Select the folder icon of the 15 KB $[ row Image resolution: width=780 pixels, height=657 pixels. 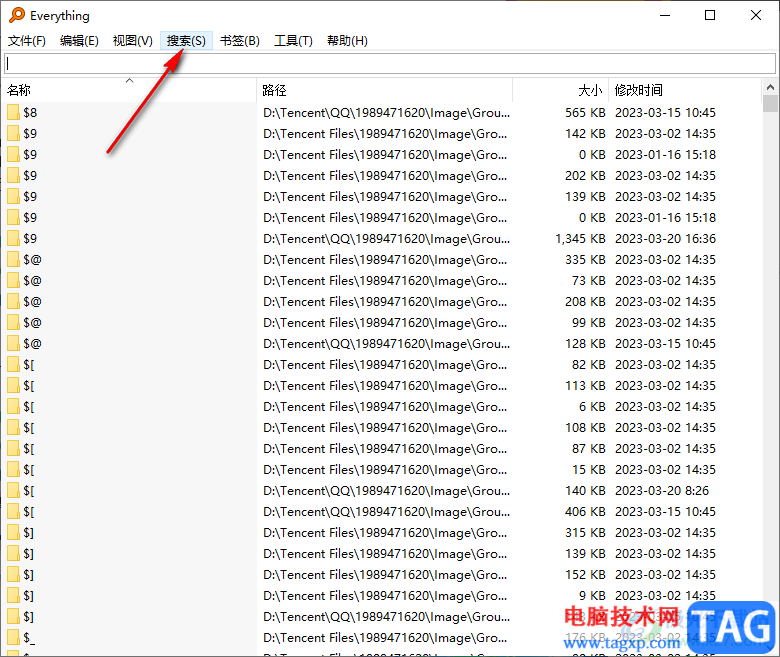pos(13,469)
